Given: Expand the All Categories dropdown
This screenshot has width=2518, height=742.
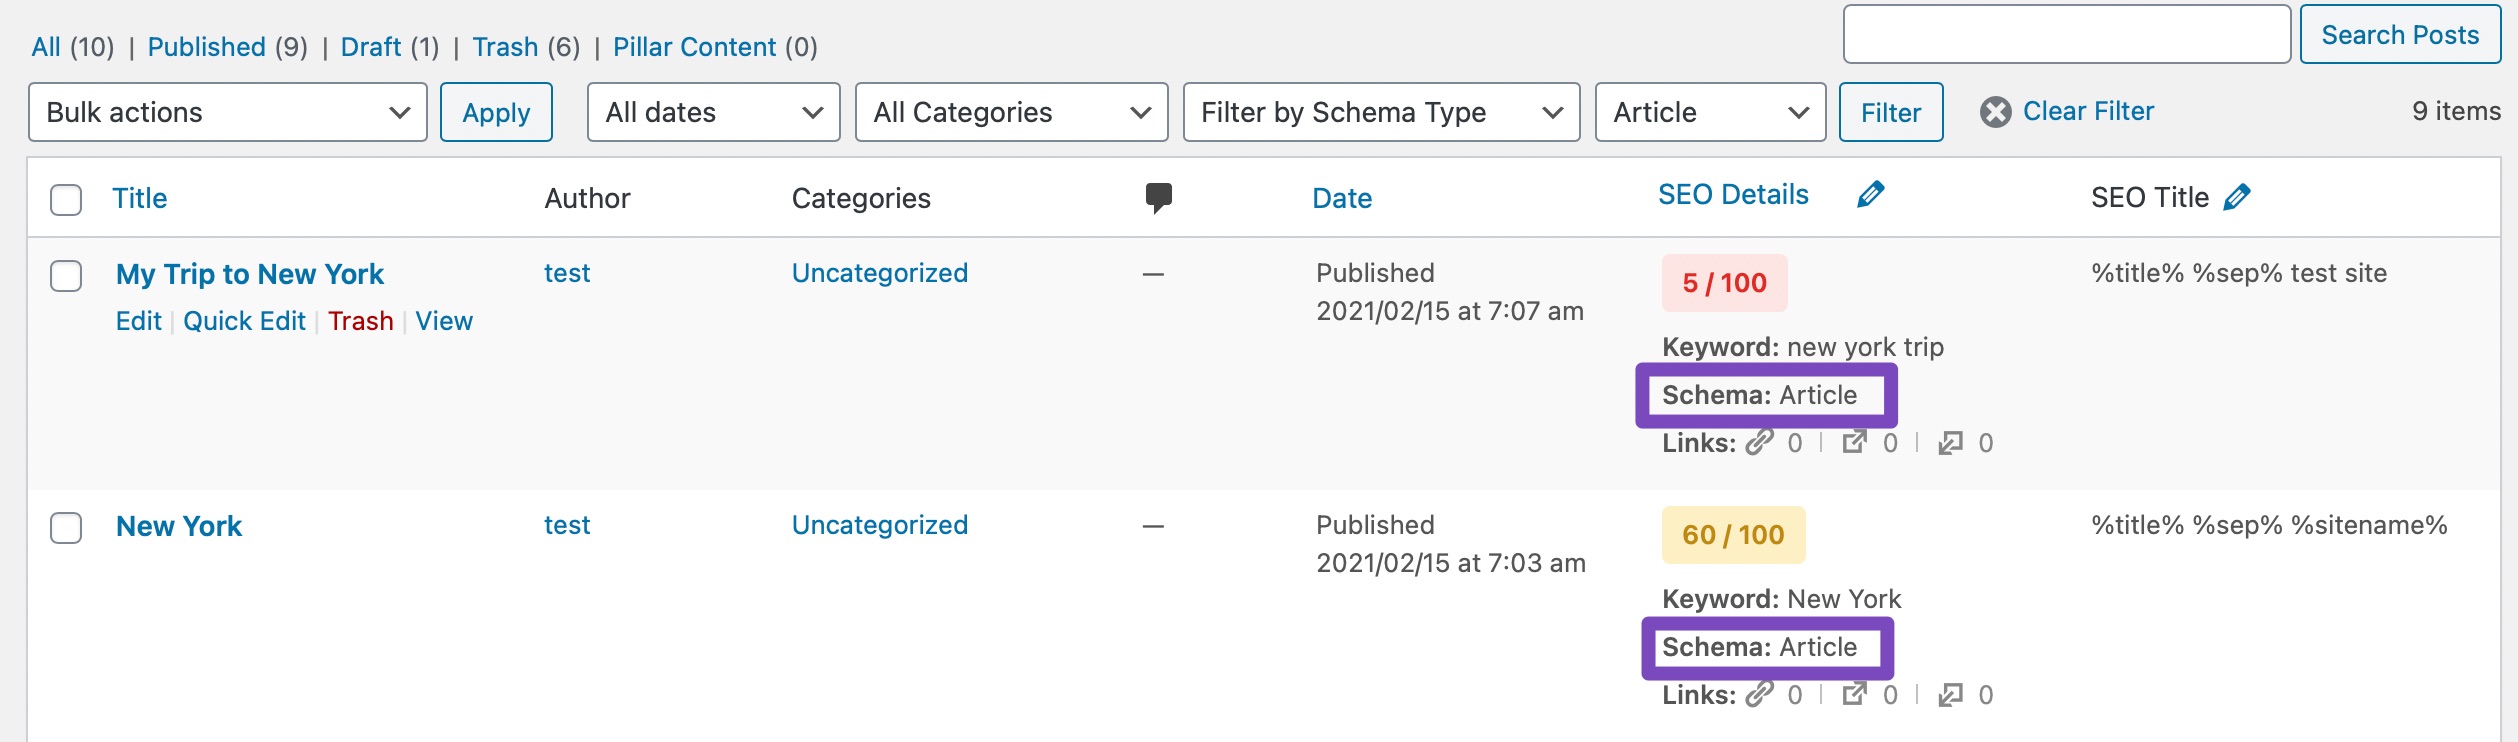Looking at the screenshot, I should [1011, 112].
